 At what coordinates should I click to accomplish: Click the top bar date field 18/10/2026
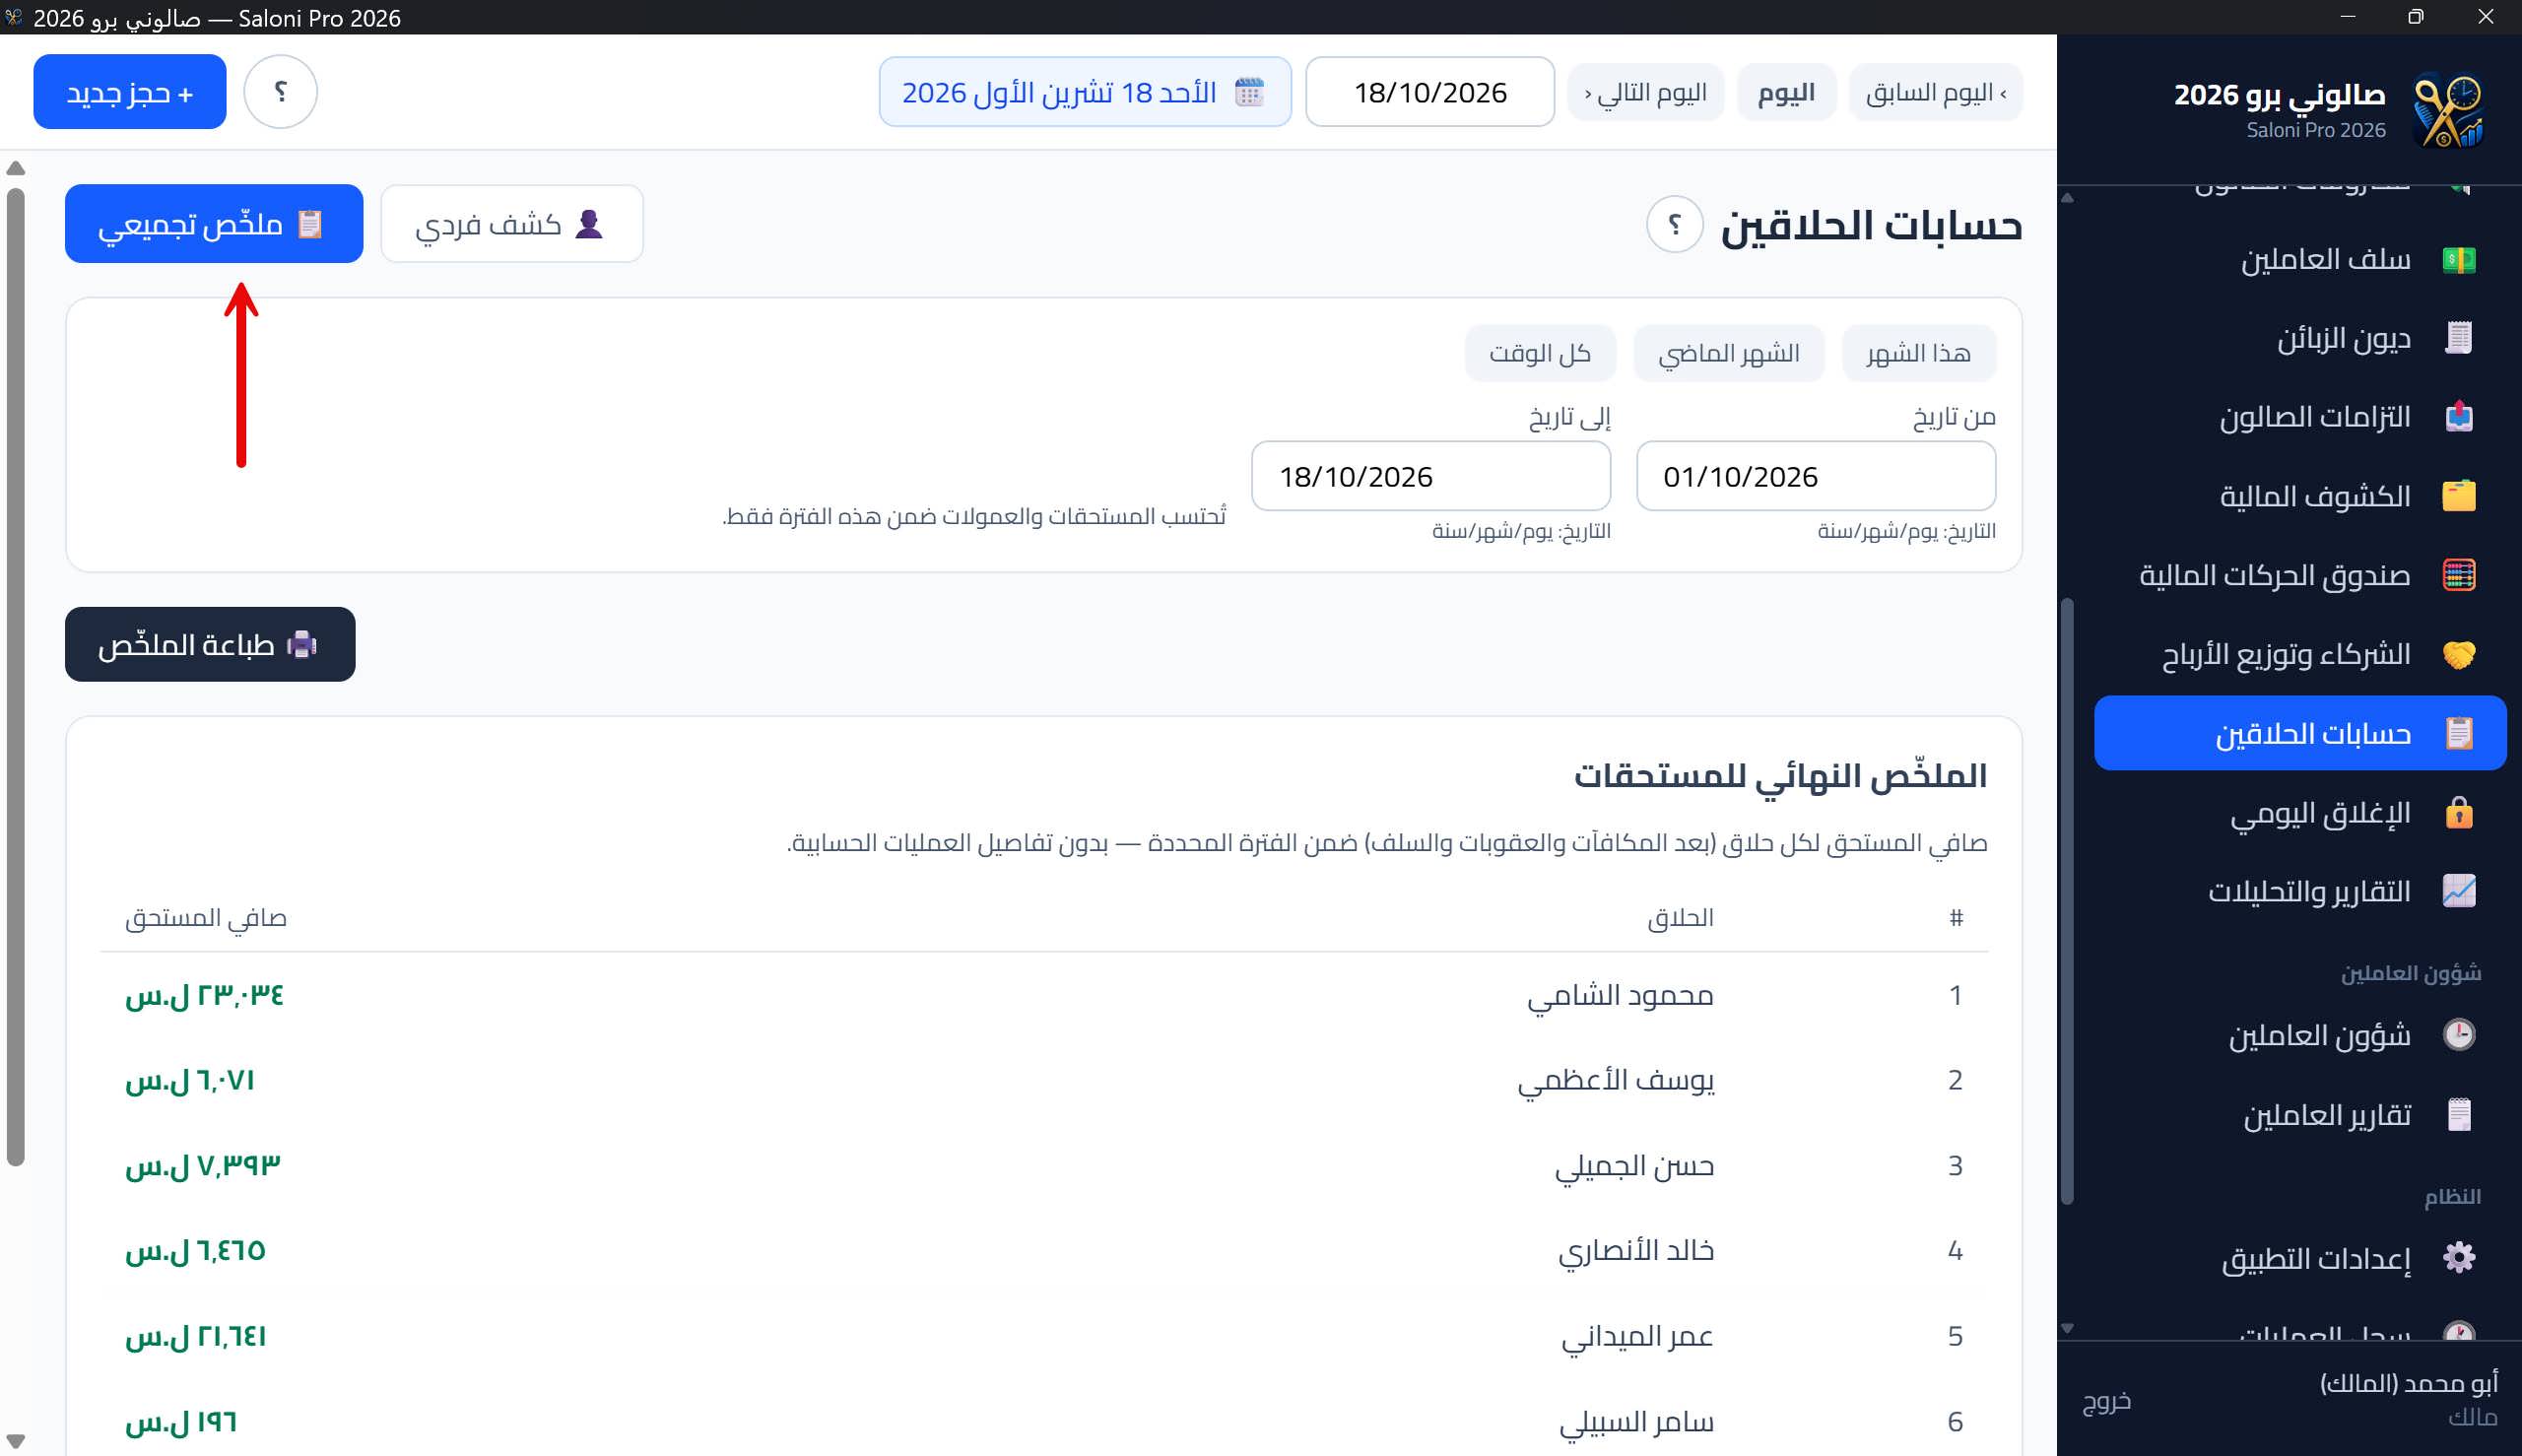[x=1429, y=92]
